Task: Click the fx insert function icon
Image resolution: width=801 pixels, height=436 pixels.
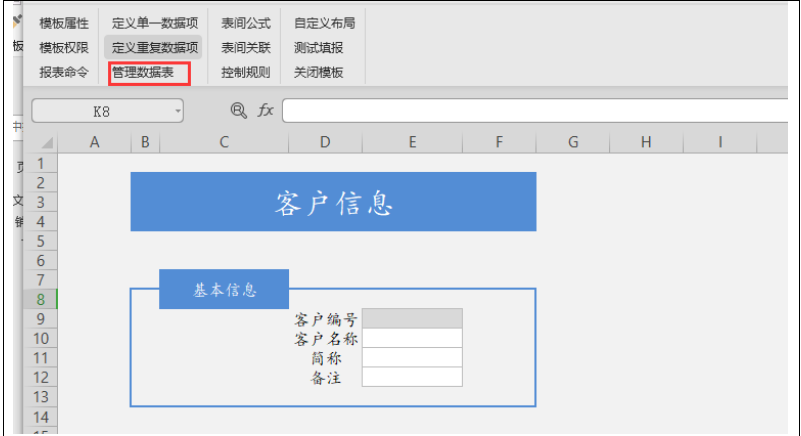Action: coord(265,110)
